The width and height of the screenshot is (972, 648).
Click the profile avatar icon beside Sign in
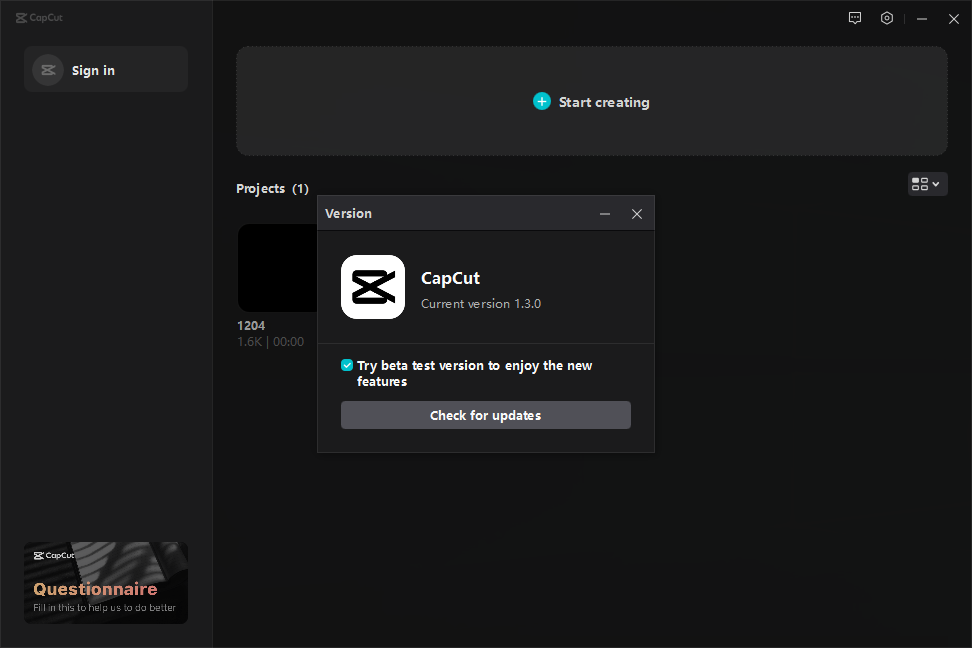tap(48, 70)
